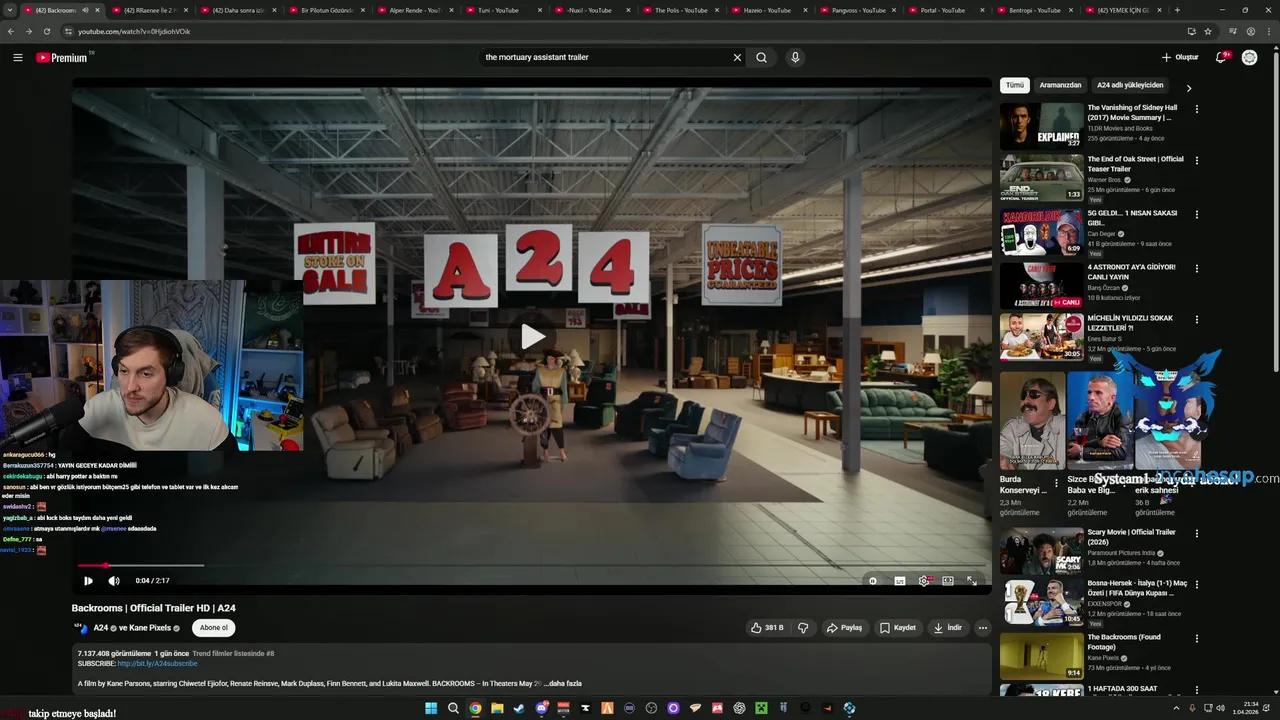Select the Aramanızdan filter chip
This screenshot has height=720, width=1280.
point(1060,85)
